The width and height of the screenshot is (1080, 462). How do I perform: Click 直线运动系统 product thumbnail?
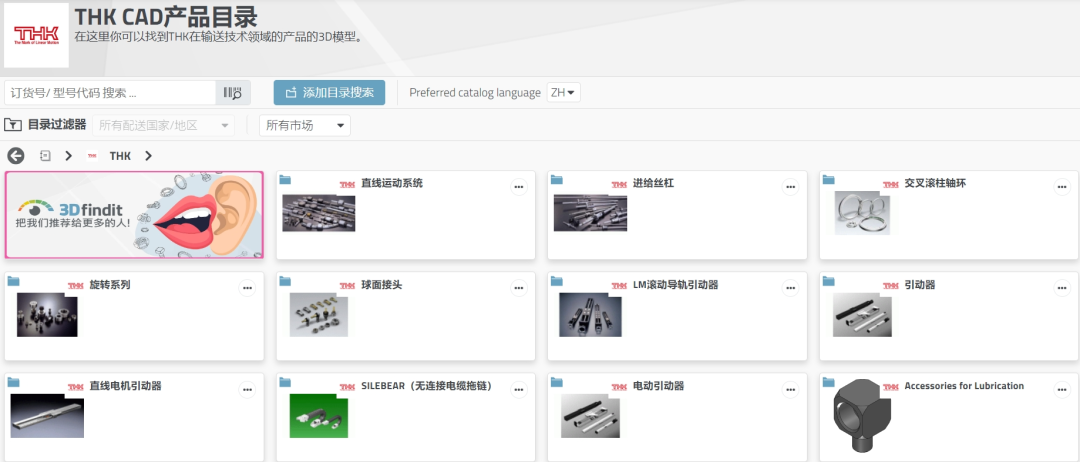(x=319, y=213)
